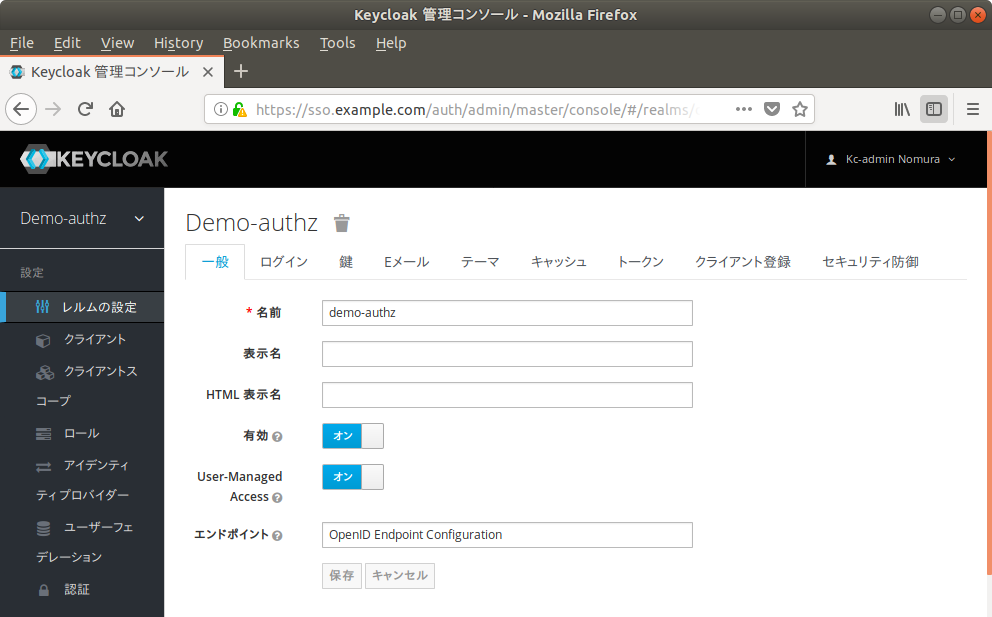
Task: Open クライアント via the cube icon
Action: pyautogui.click(x=42, y=339)
